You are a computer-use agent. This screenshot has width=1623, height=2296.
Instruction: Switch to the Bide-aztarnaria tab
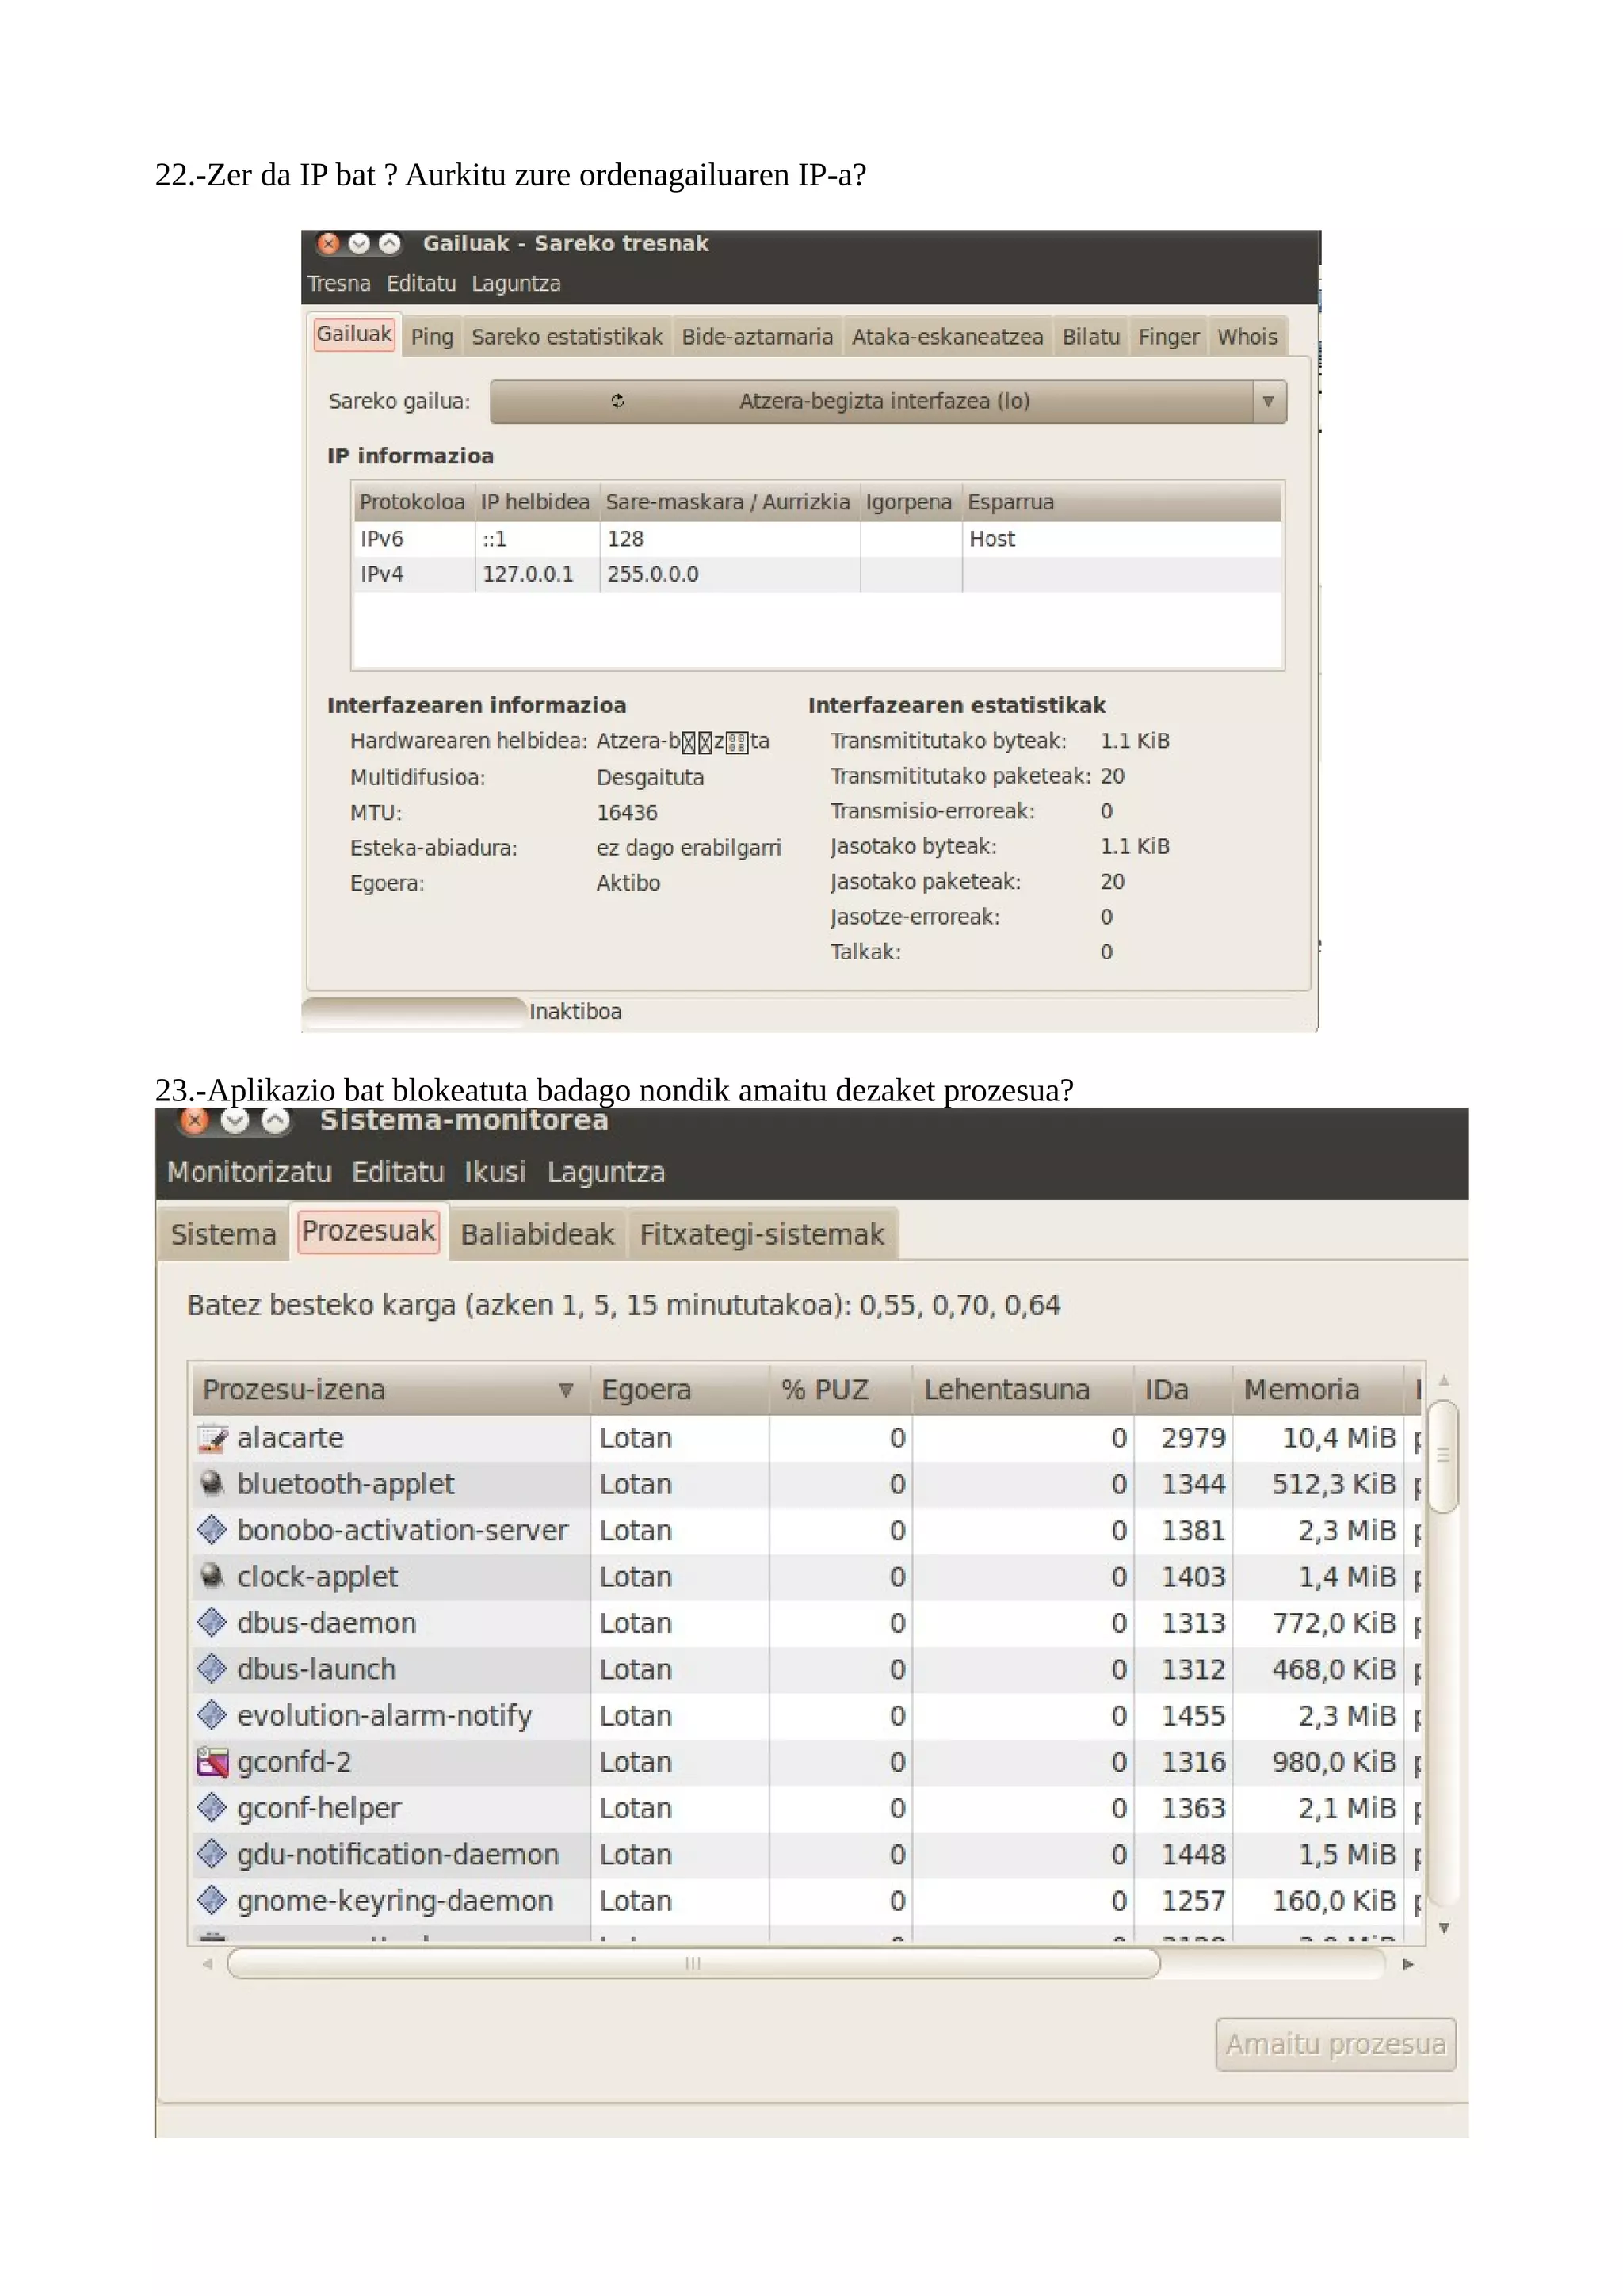coord(757,337)
